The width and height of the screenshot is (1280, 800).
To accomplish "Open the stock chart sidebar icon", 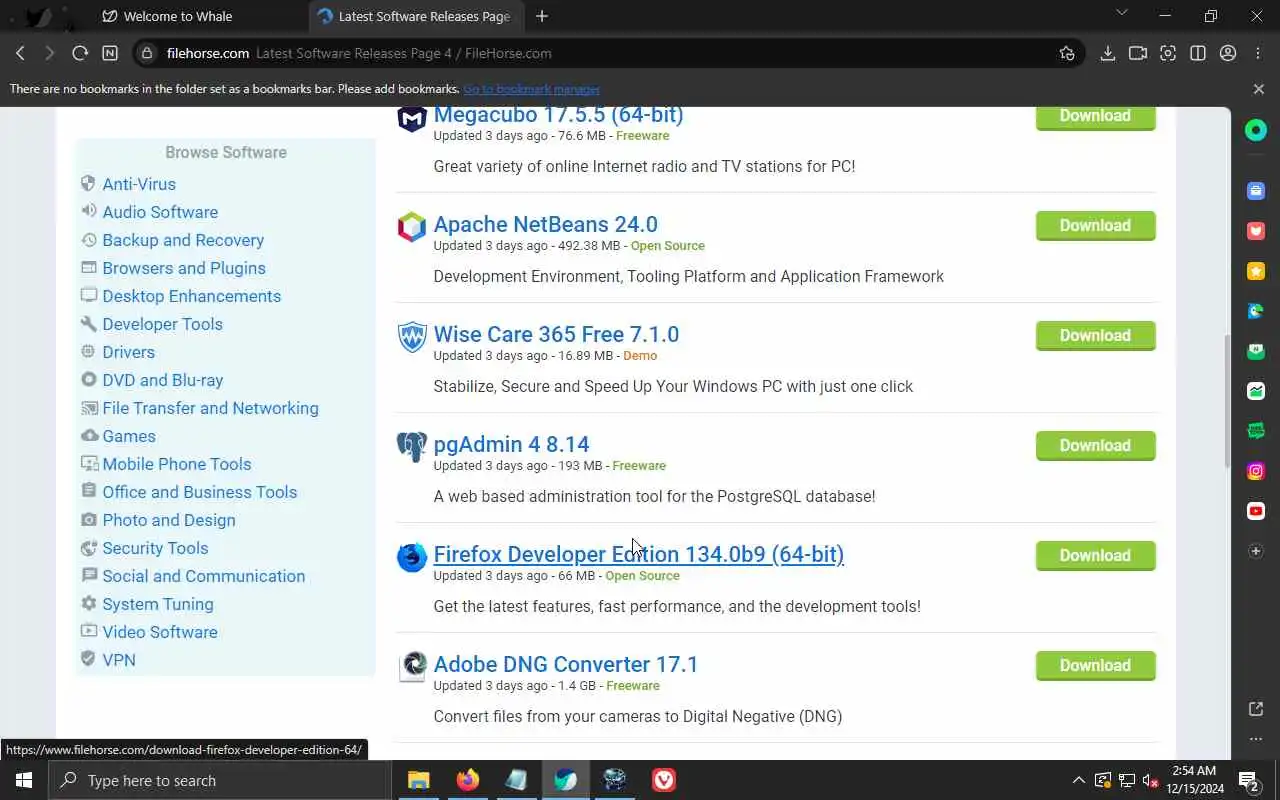I will pyautogui.click(x=1256, y=391).
